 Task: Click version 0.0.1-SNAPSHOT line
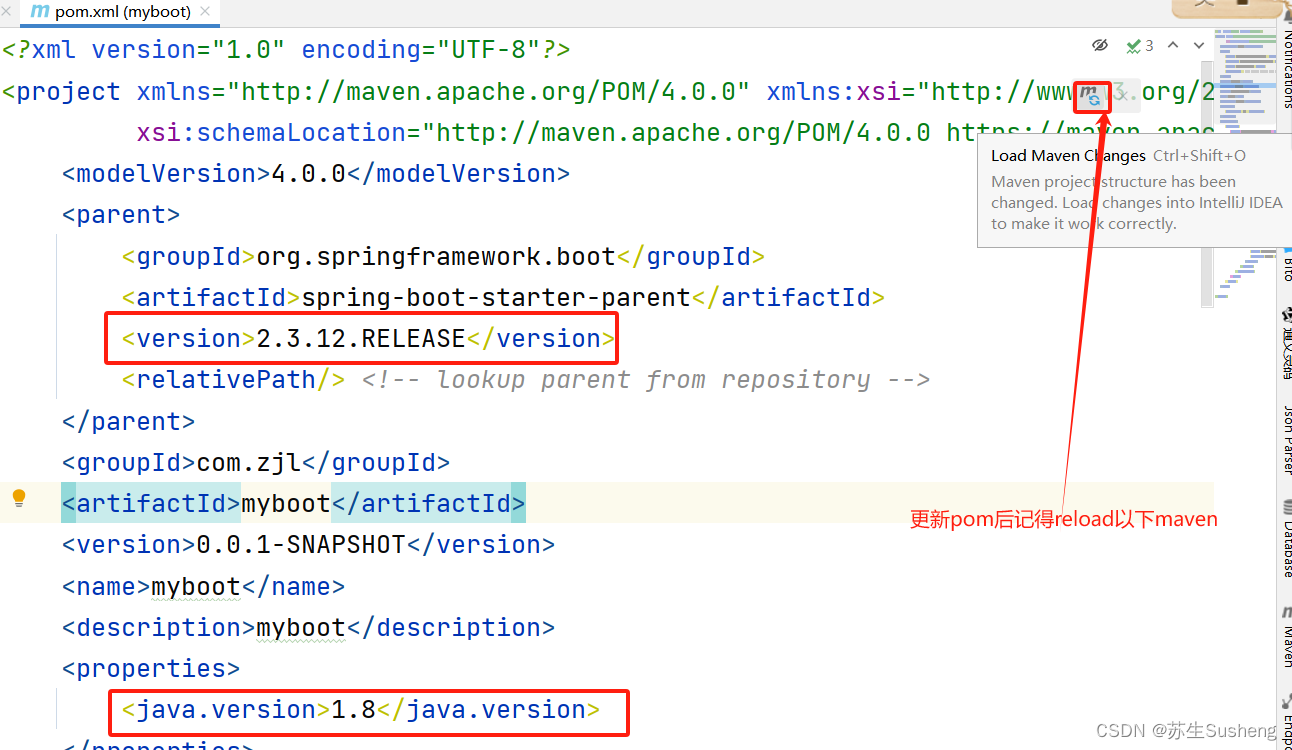click(308, 545)
